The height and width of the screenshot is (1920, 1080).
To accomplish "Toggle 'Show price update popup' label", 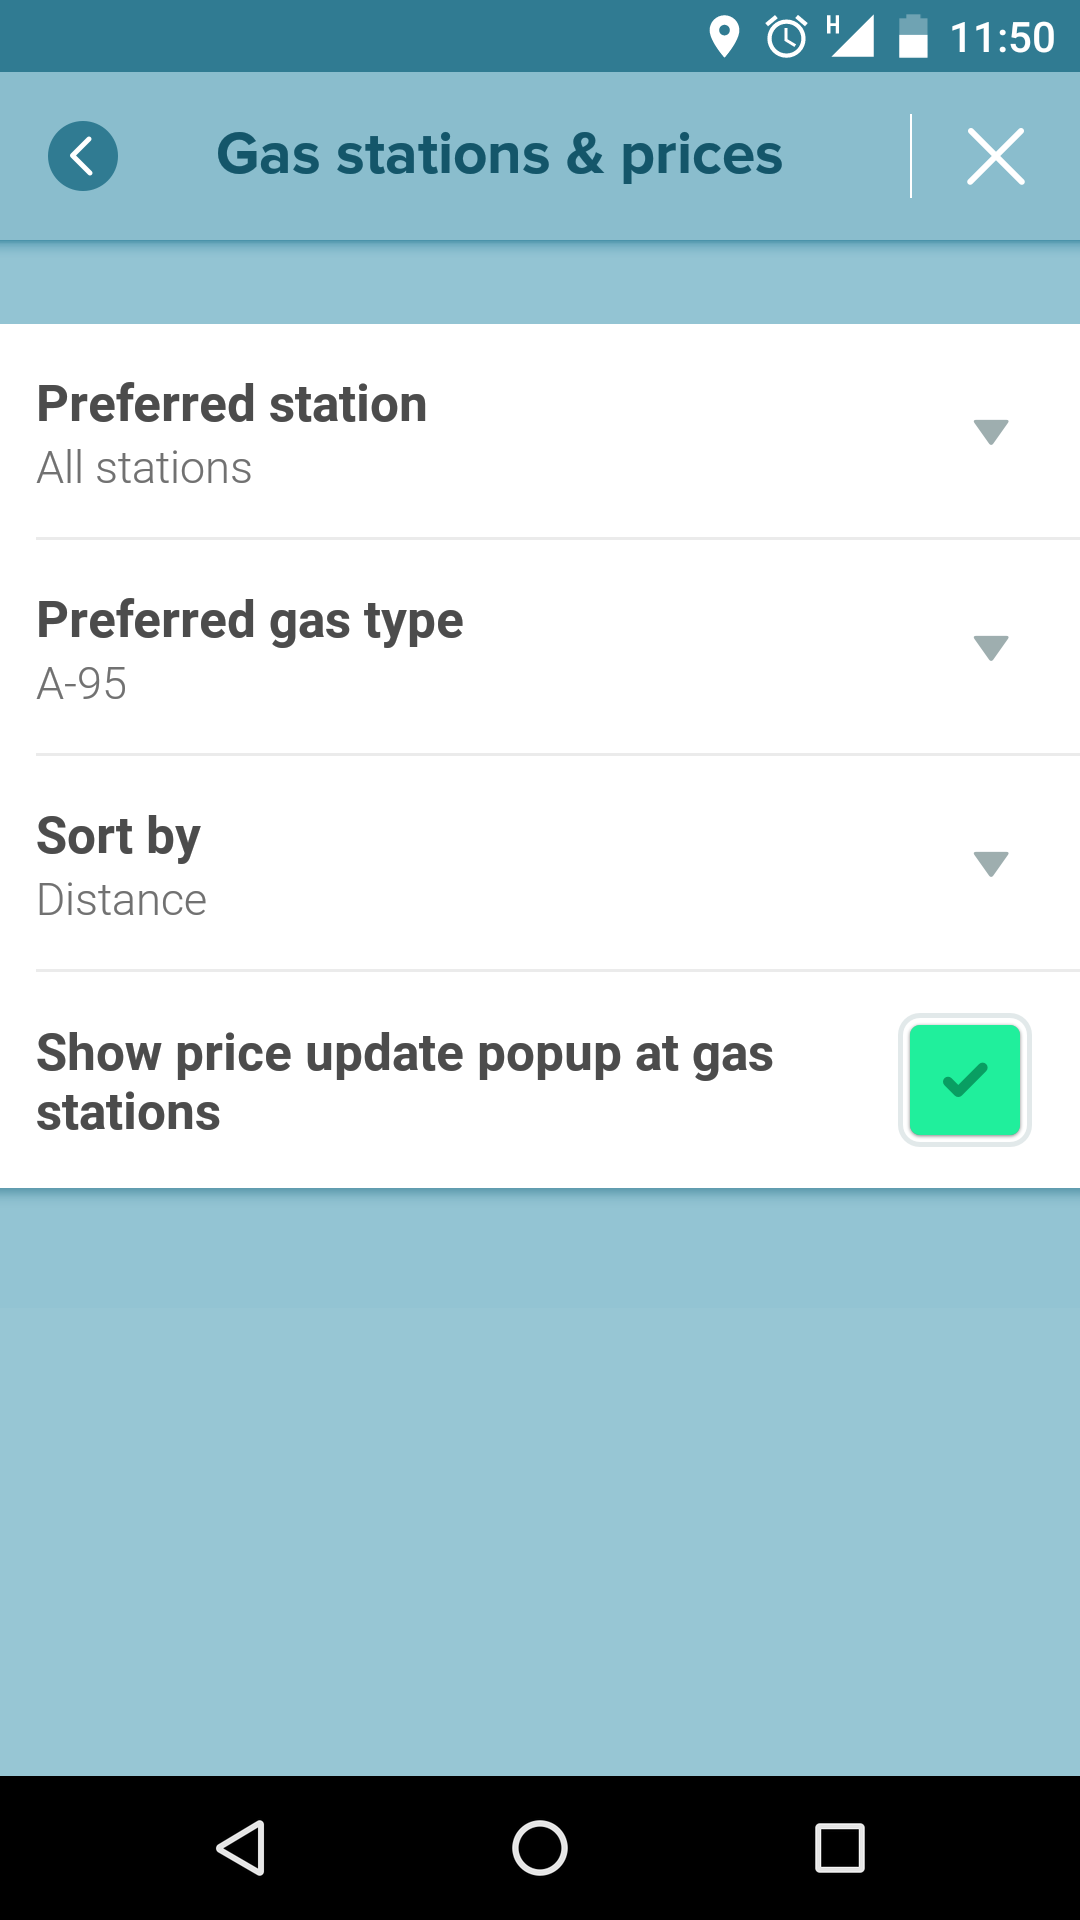I will coord(405,1082).
